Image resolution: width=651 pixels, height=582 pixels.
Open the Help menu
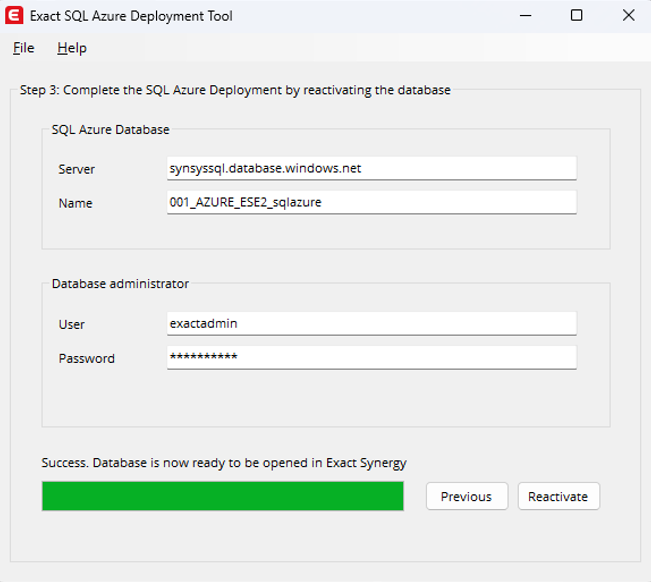tap(72, 48)
